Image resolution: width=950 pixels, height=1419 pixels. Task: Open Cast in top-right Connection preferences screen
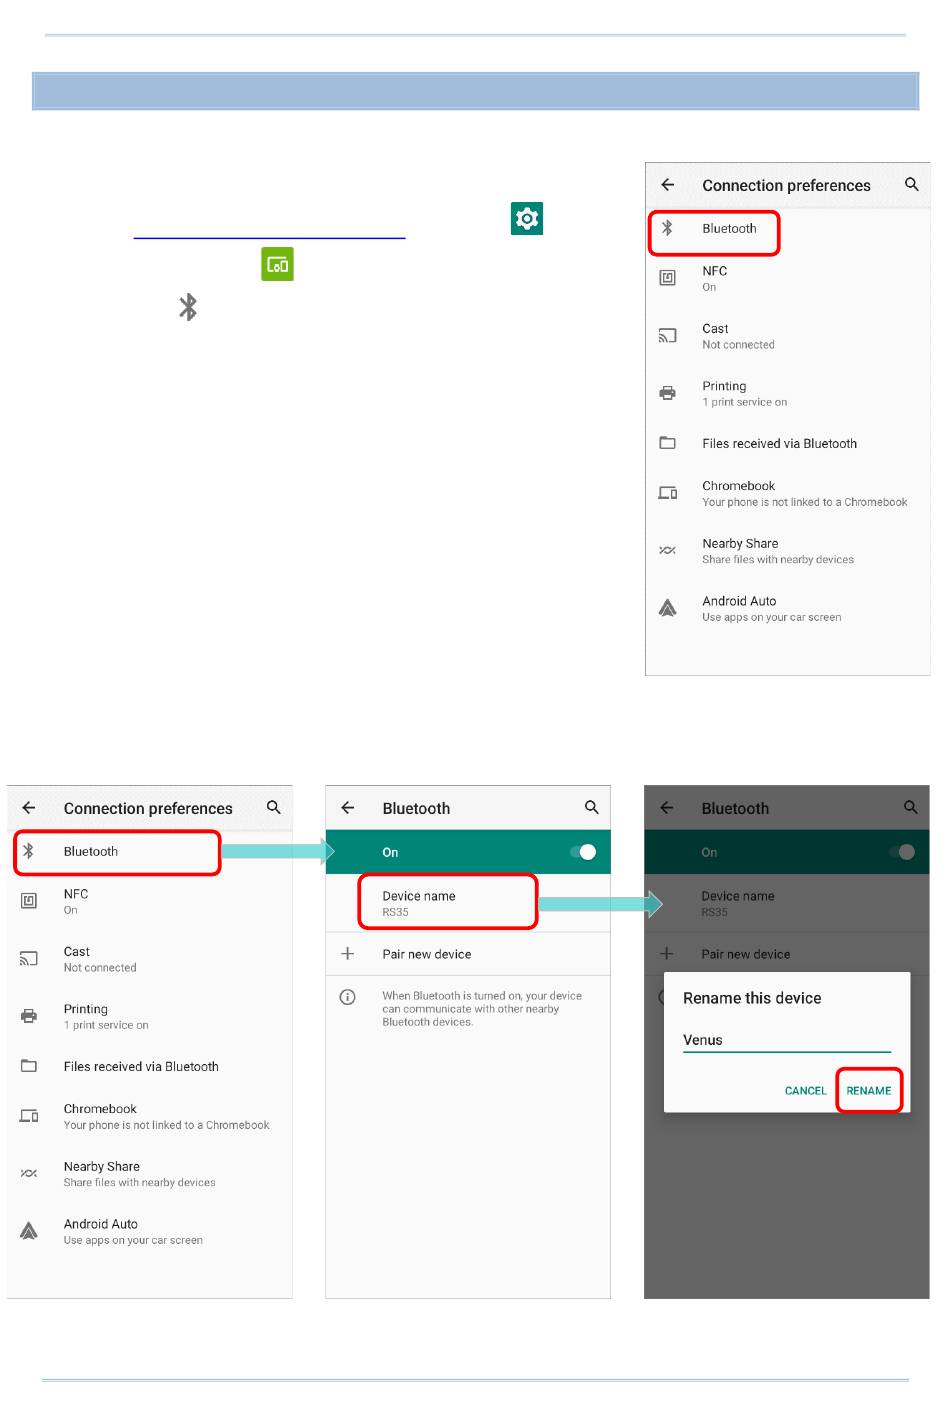coord(788,337)
